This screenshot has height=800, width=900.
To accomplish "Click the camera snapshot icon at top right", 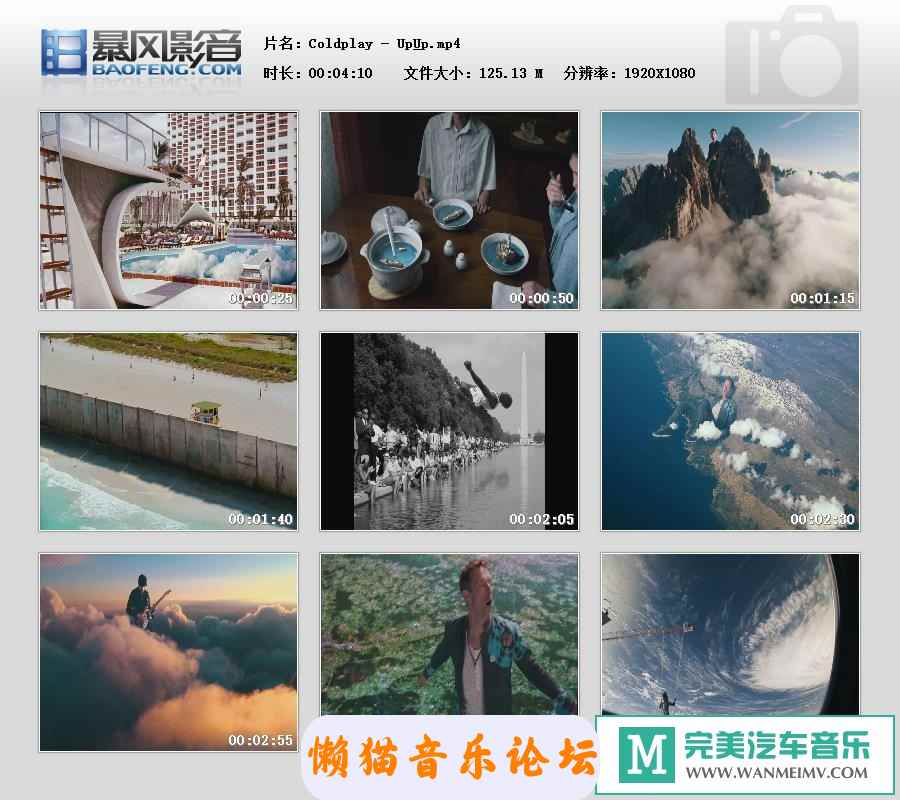I will tap(792, 57).
